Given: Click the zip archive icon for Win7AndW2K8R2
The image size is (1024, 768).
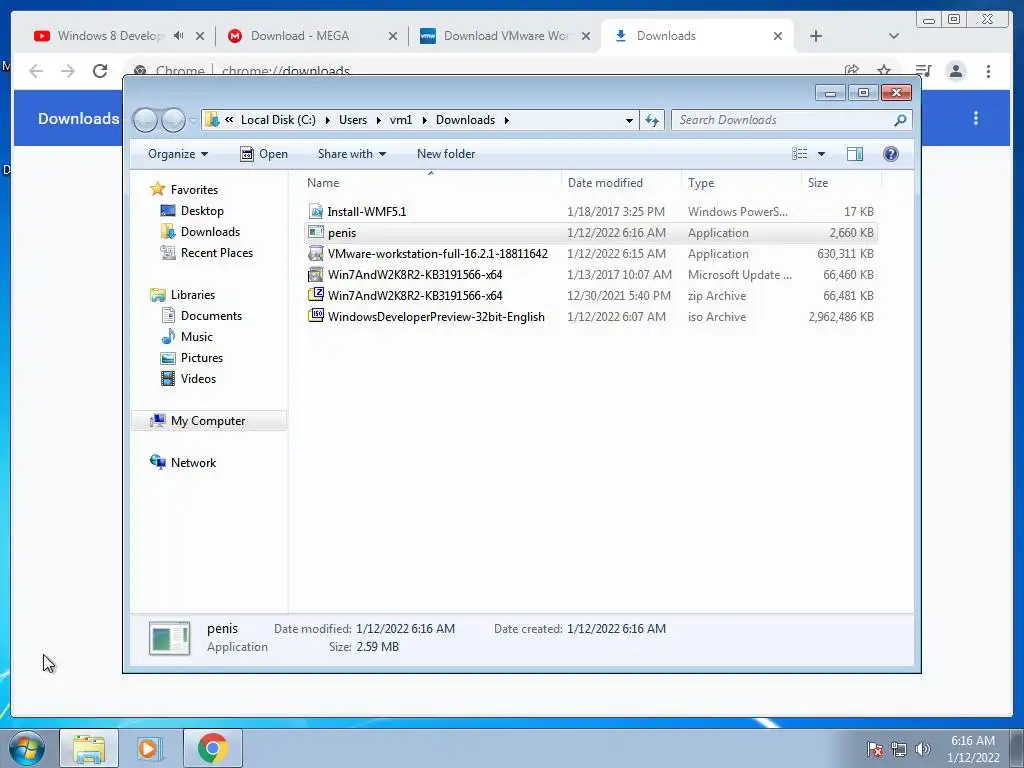Looking at the screenshot, I should (316, 295).
